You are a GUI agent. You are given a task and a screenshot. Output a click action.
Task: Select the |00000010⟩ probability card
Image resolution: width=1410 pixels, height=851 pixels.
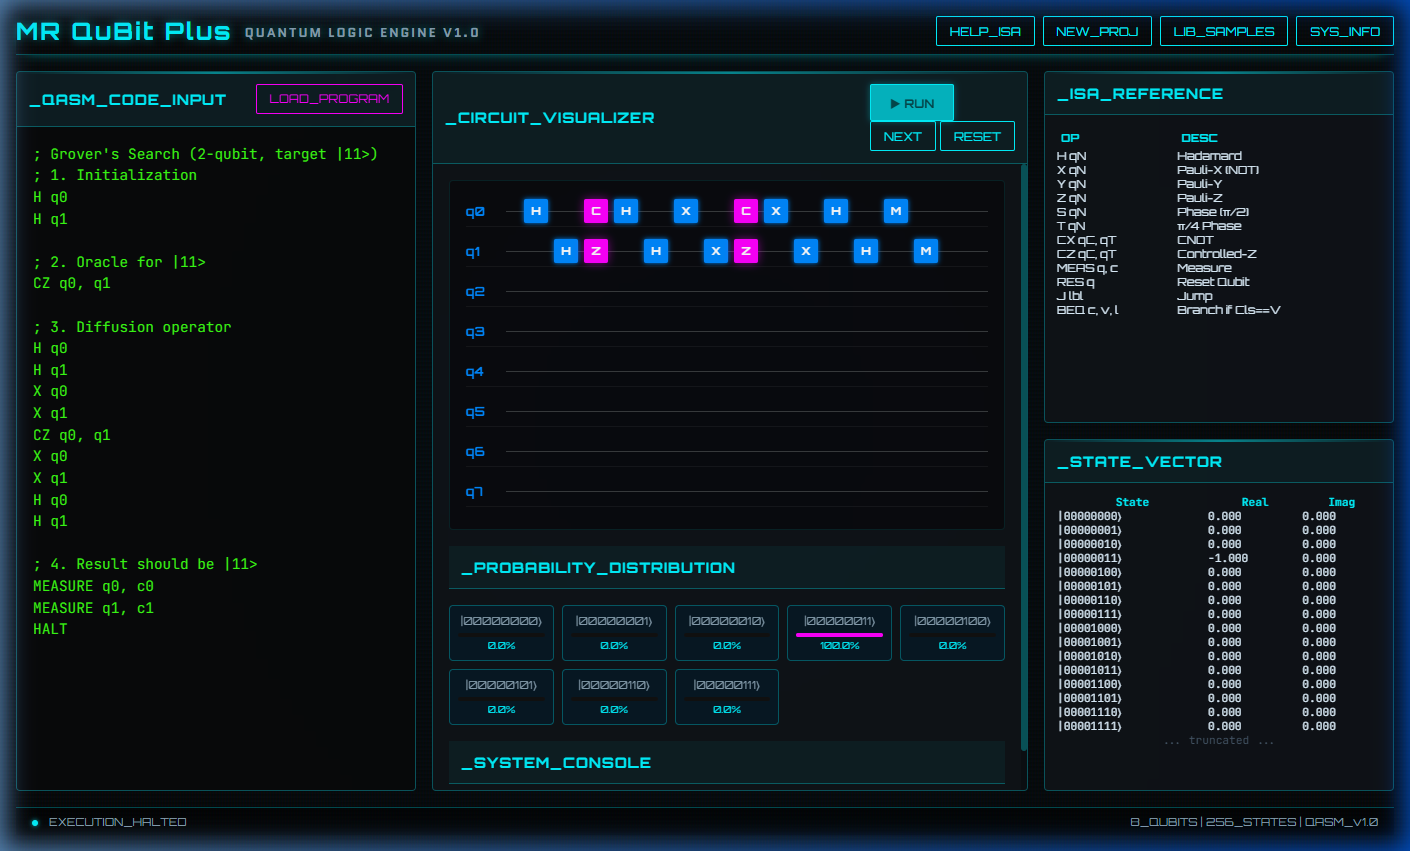click(x=727, y=633)
